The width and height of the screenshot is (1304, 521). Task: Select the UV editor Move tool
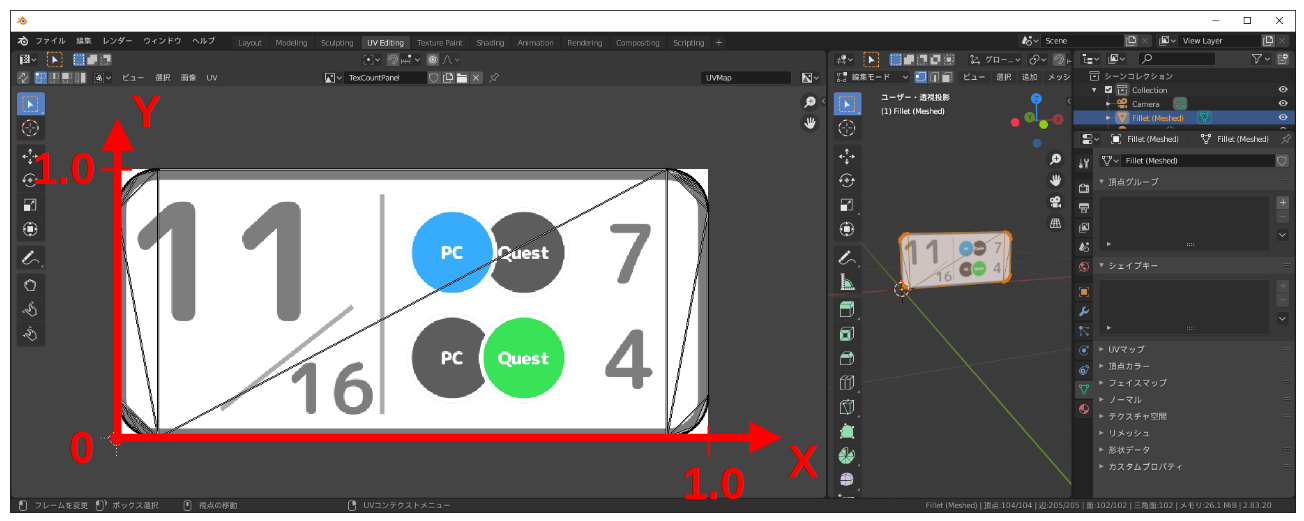point(30,156)
